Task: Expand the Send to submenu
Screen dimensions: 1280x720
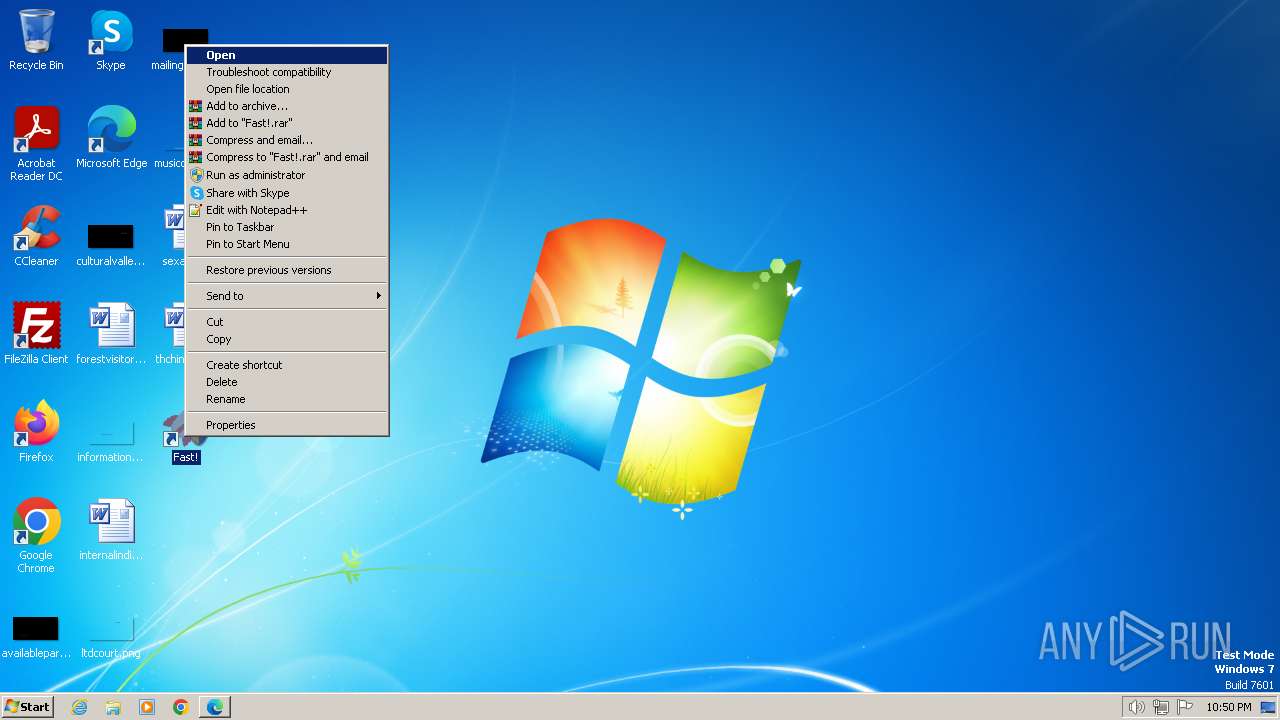Action: 287,296
